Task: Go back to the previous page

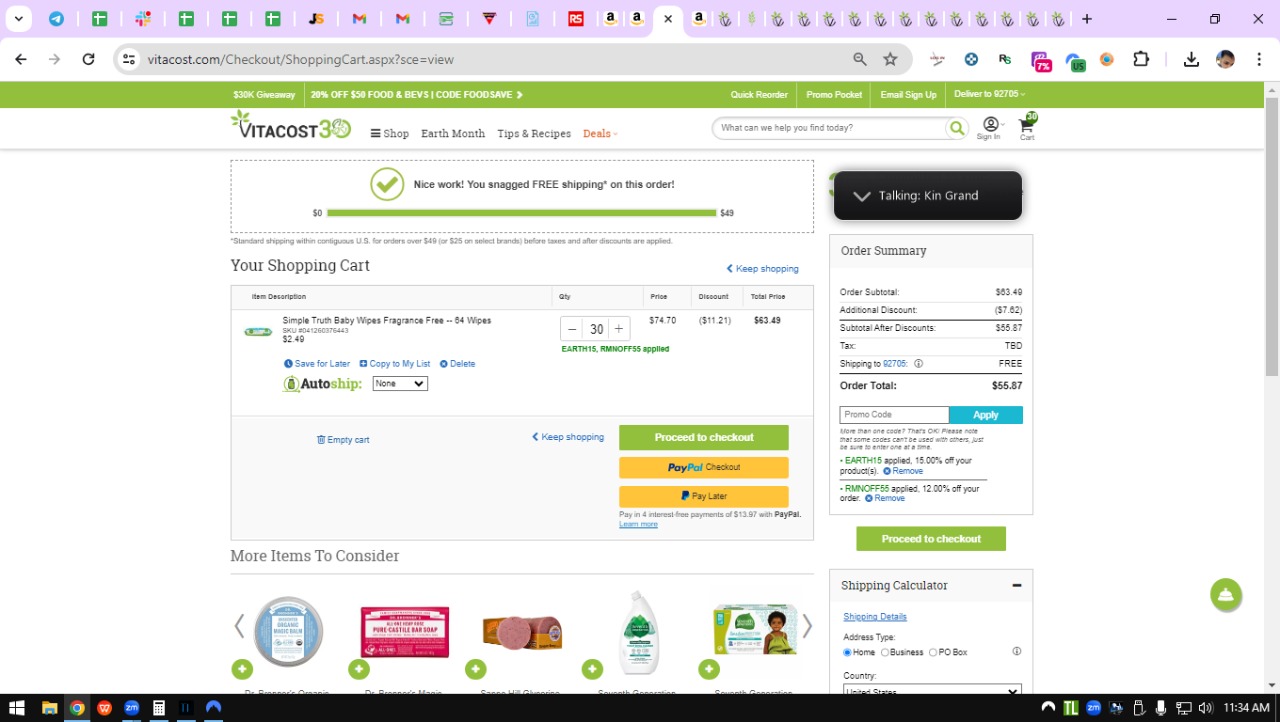Action: point(21,59)
